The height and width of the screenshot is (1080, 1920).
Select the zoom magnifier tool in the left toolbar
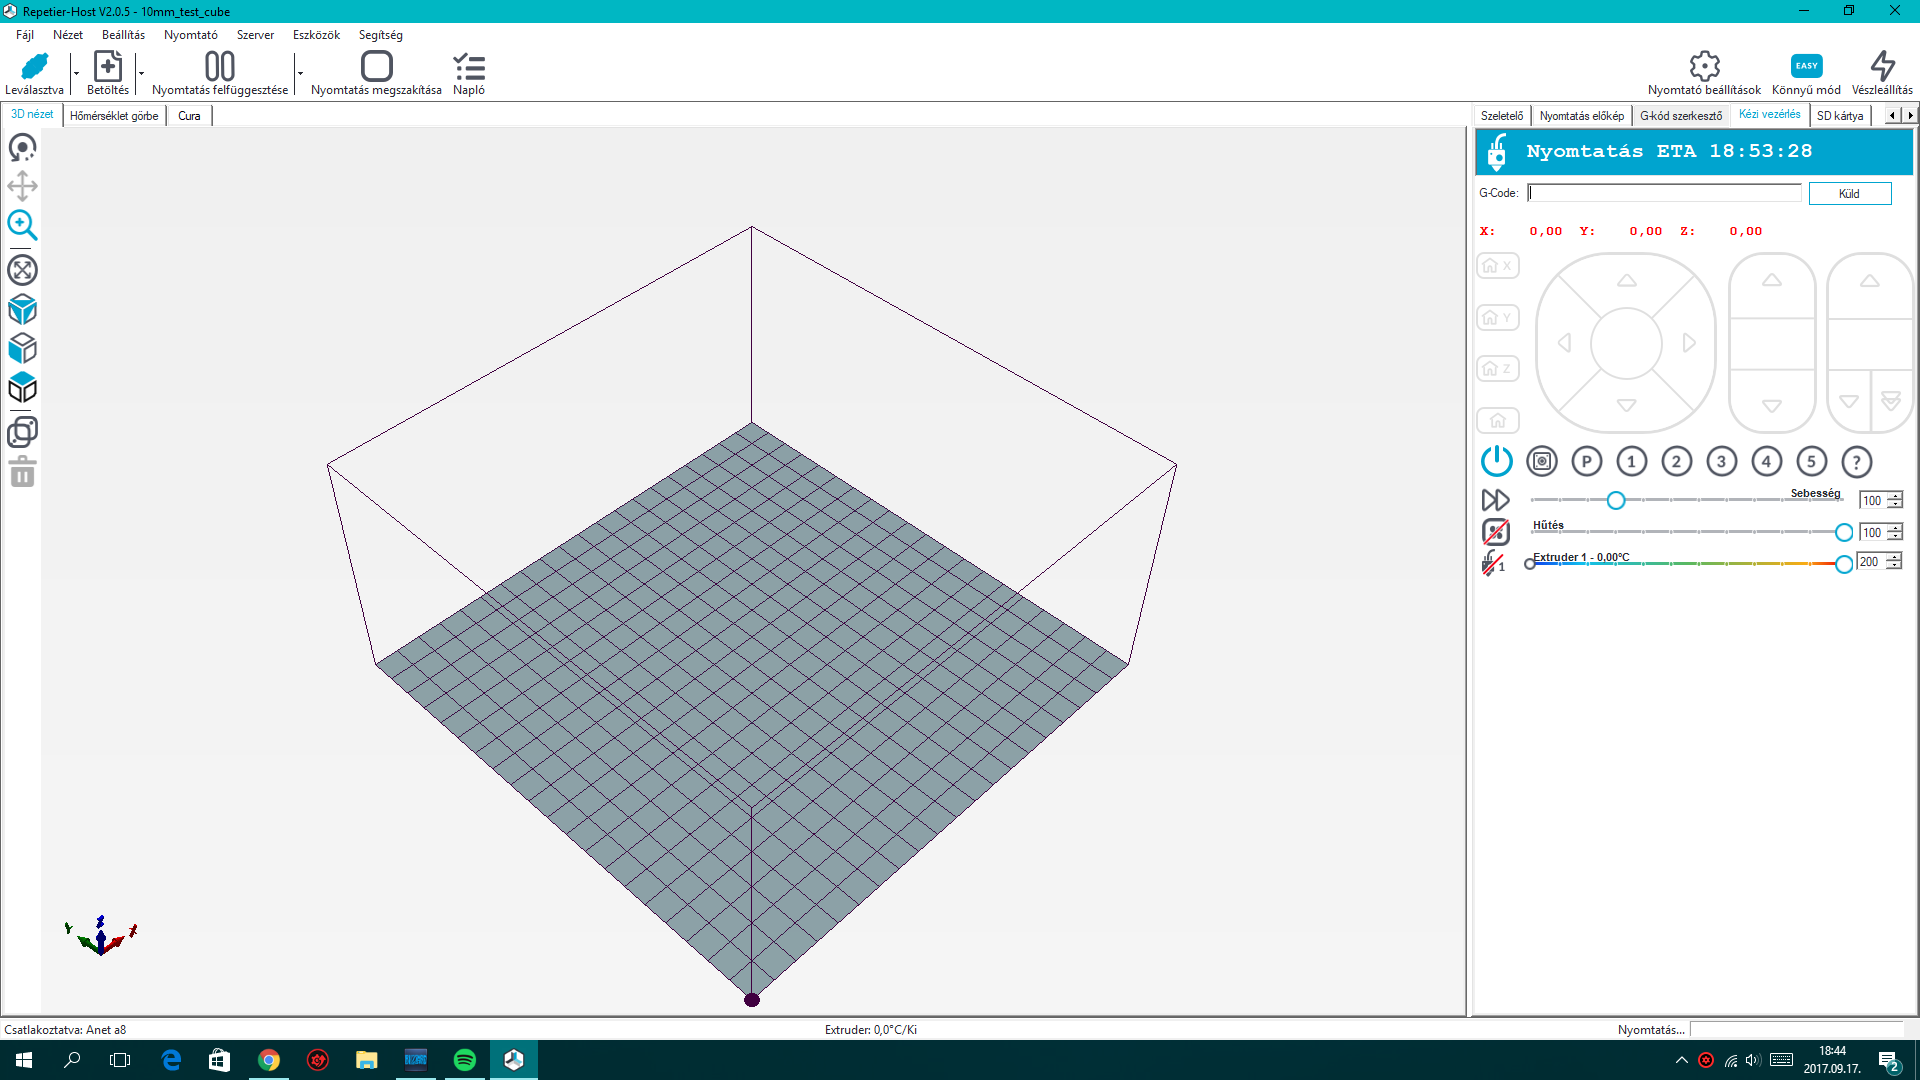coord(22,225)
